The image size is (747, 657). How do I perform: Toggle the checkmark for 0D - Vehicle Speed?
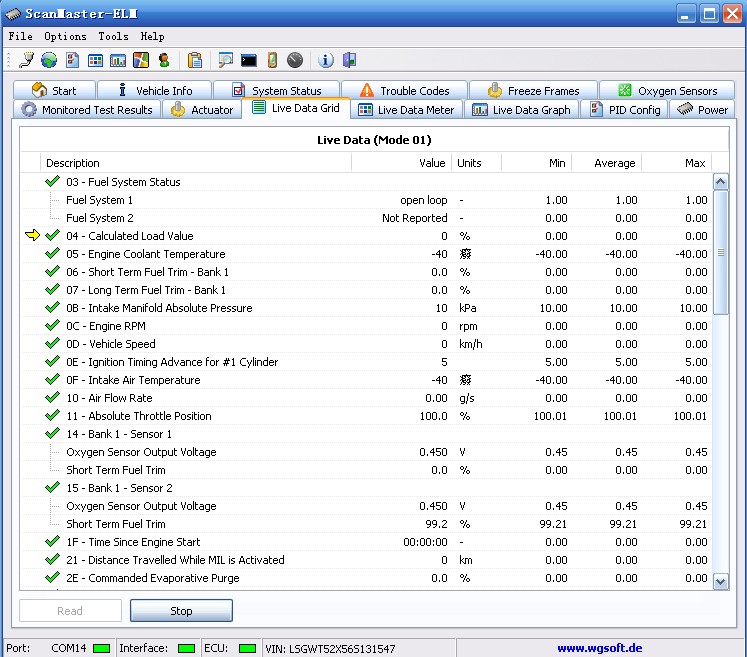(52, 344)
